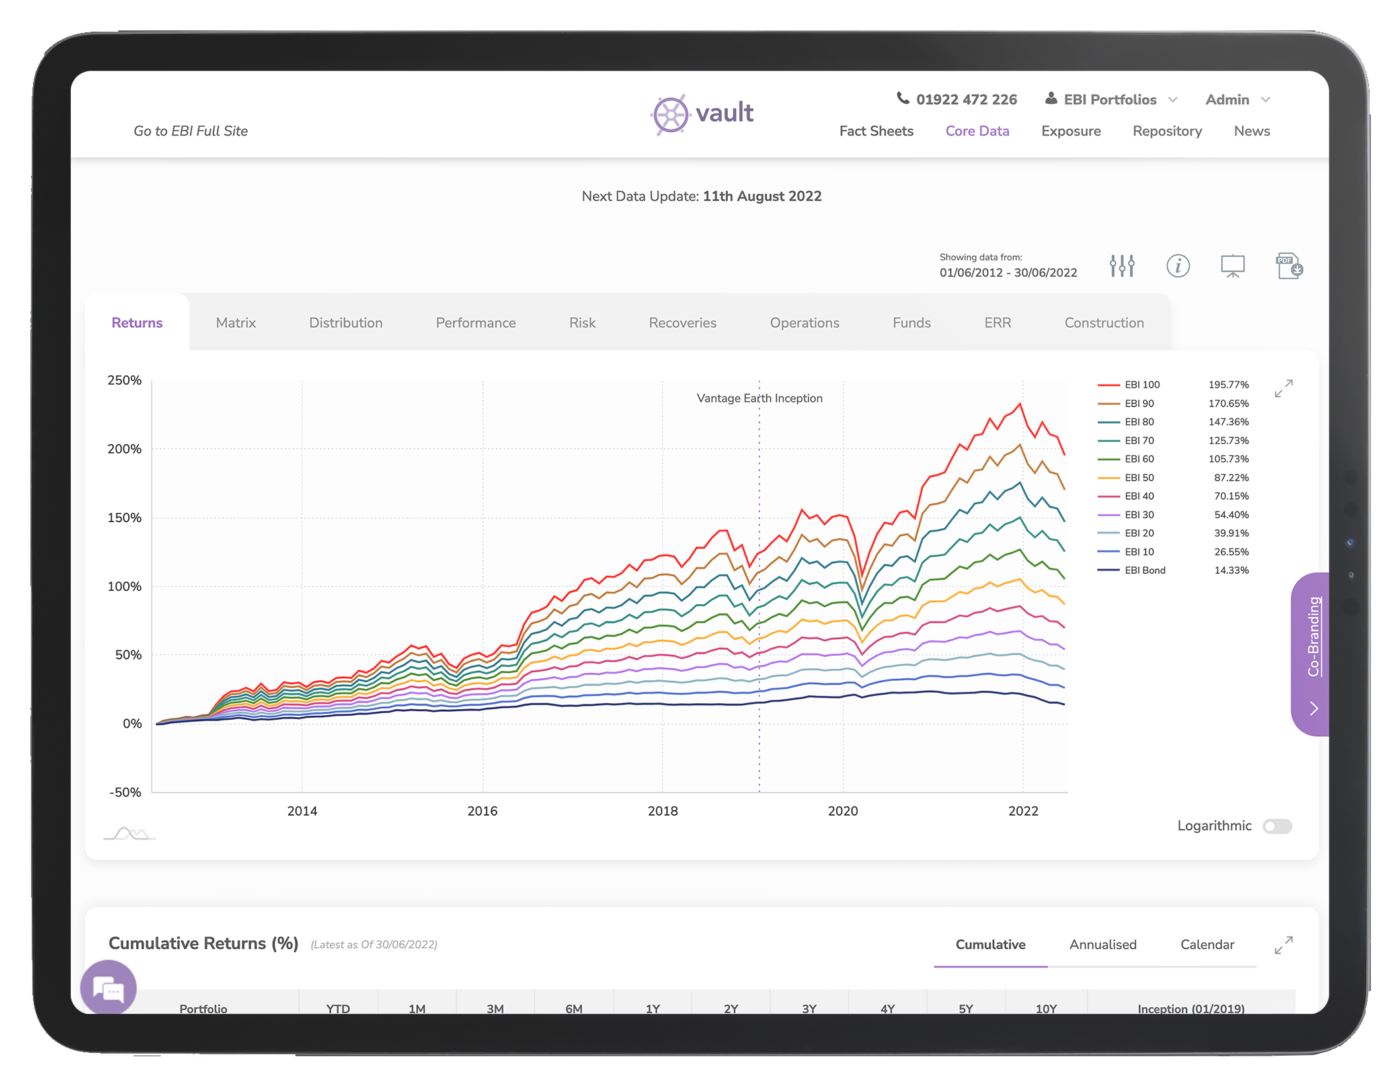Click the vault ship-wheel logo
The image size is (1400, 1084).
(x=671, y=113)
